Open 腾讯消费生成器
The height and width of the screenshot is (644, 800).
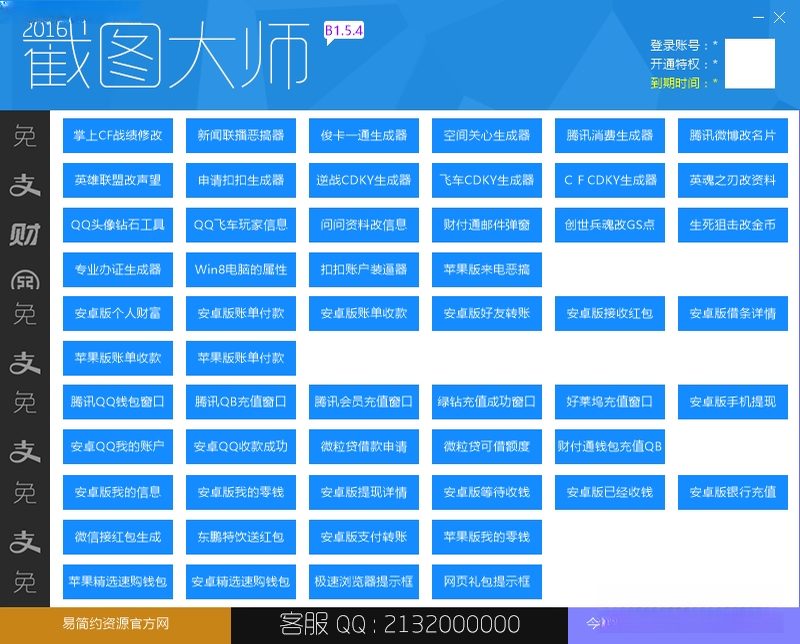click(610, 135)
